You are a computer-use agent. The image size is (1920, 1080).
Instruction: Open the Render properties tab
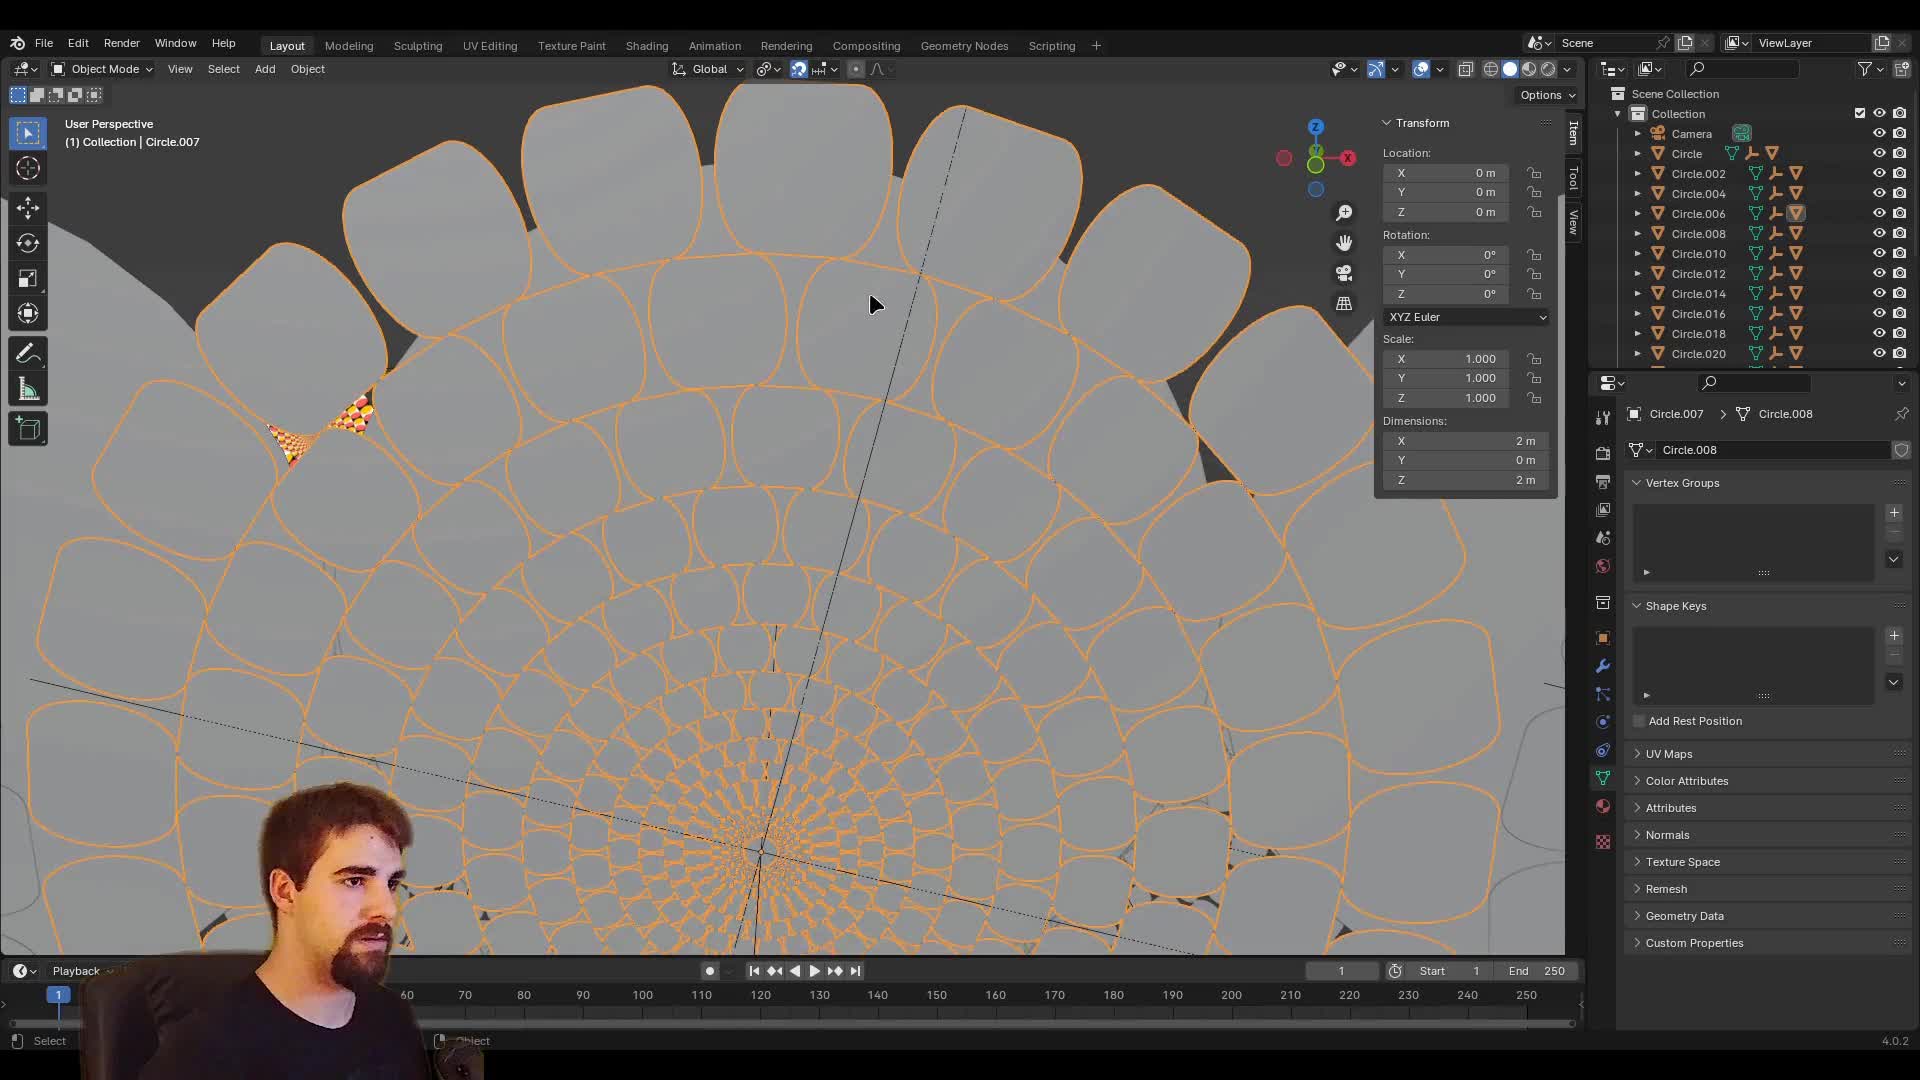pyautogui.click(x=1603, y=453)
